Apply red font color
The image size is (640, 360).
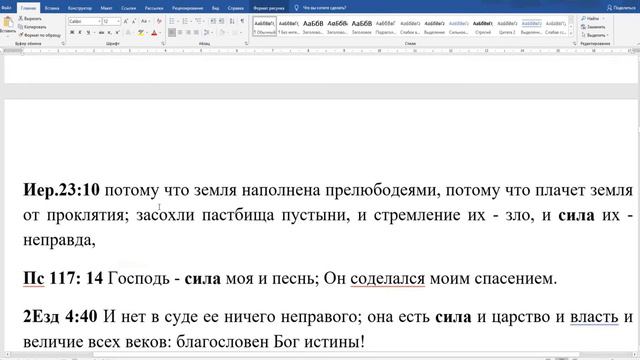[154, 33]
